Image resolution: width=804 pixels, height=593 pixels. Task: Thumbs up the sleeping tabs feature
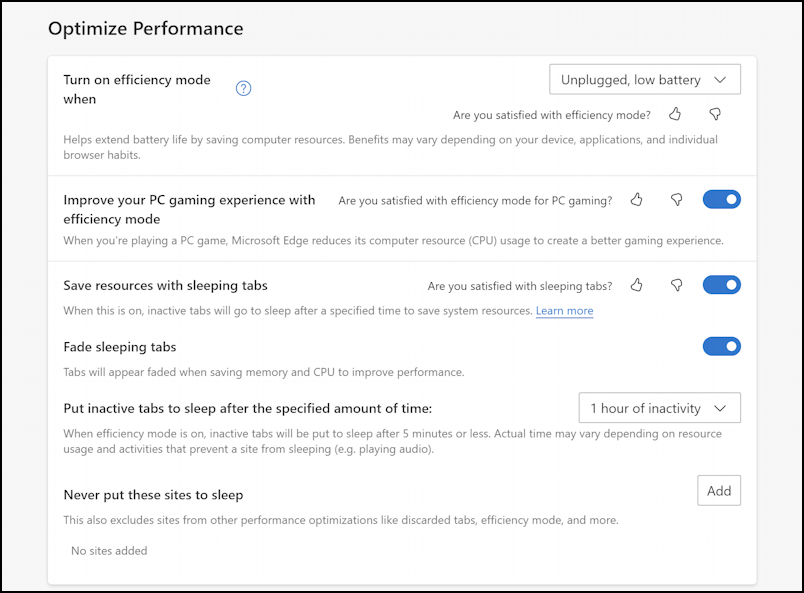[636, 285]
